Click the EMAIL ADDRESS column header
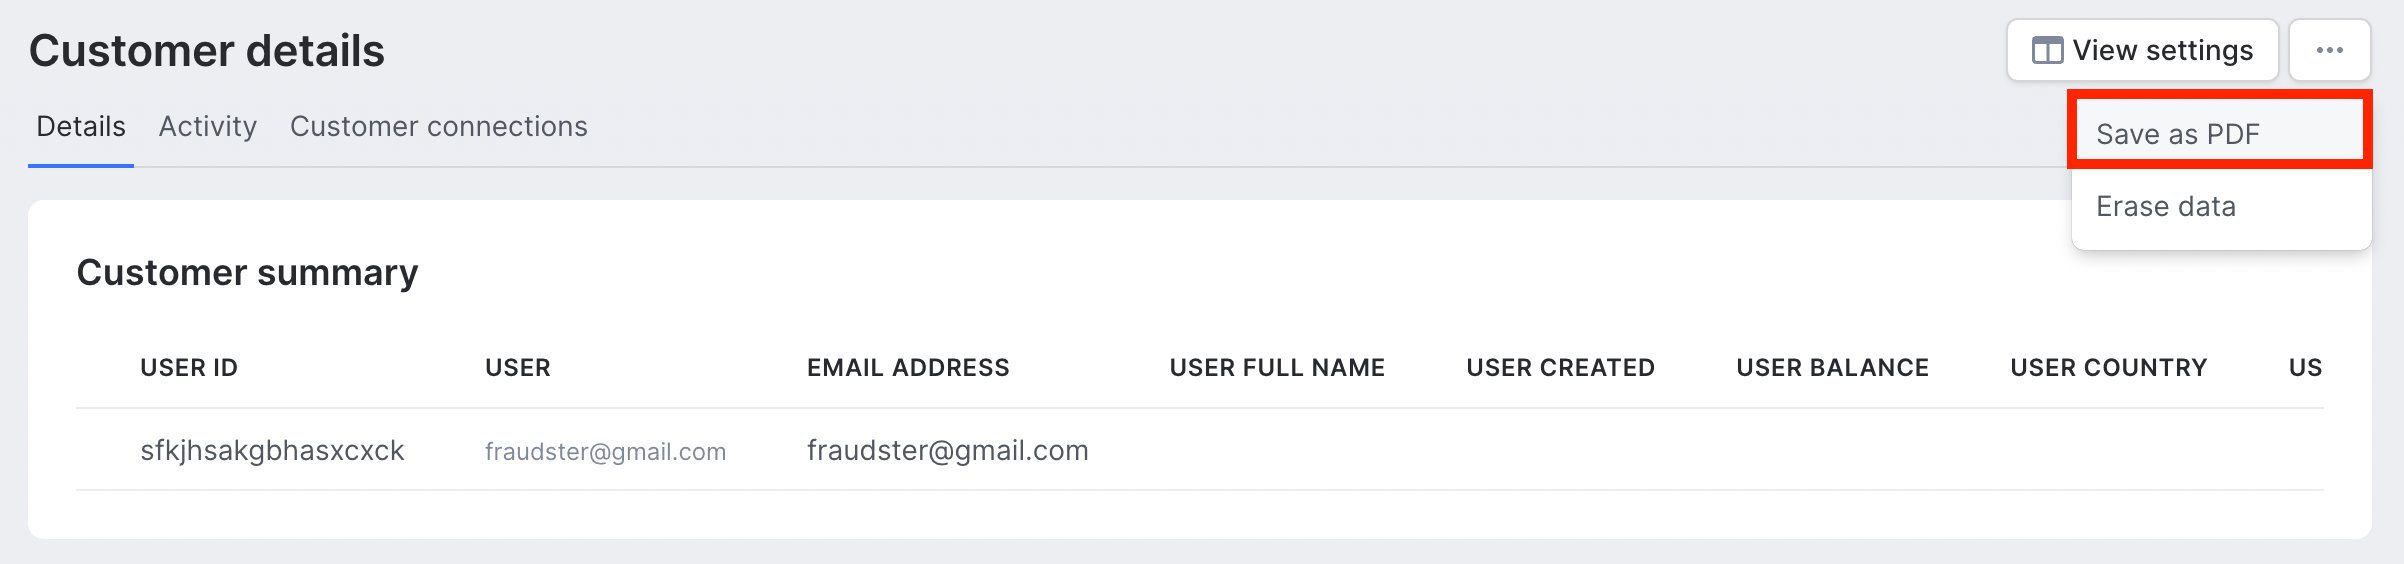This screenshot has width=2404, height=564. [x=908, y=367]
